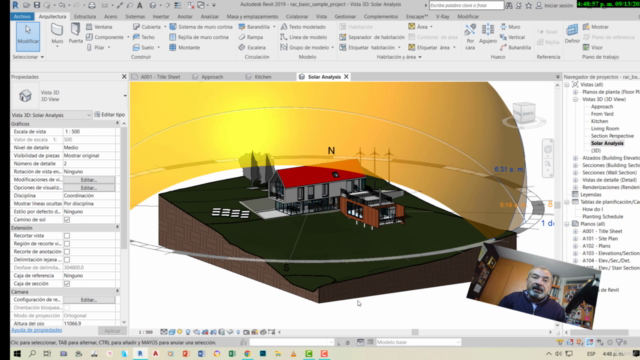Select Separador de habitación tool
This screenshot has width=640, height=360.
pos(372,37)
